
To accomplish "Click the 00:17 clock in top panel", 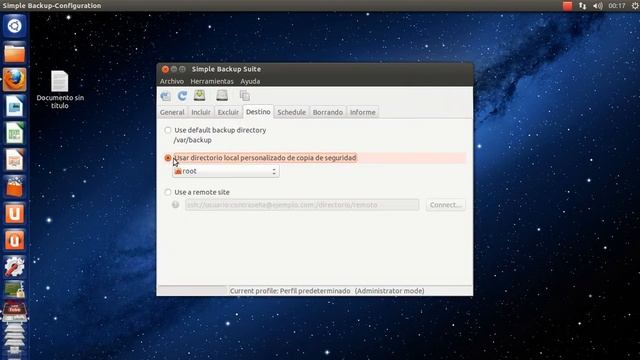I will click(616, 6).
